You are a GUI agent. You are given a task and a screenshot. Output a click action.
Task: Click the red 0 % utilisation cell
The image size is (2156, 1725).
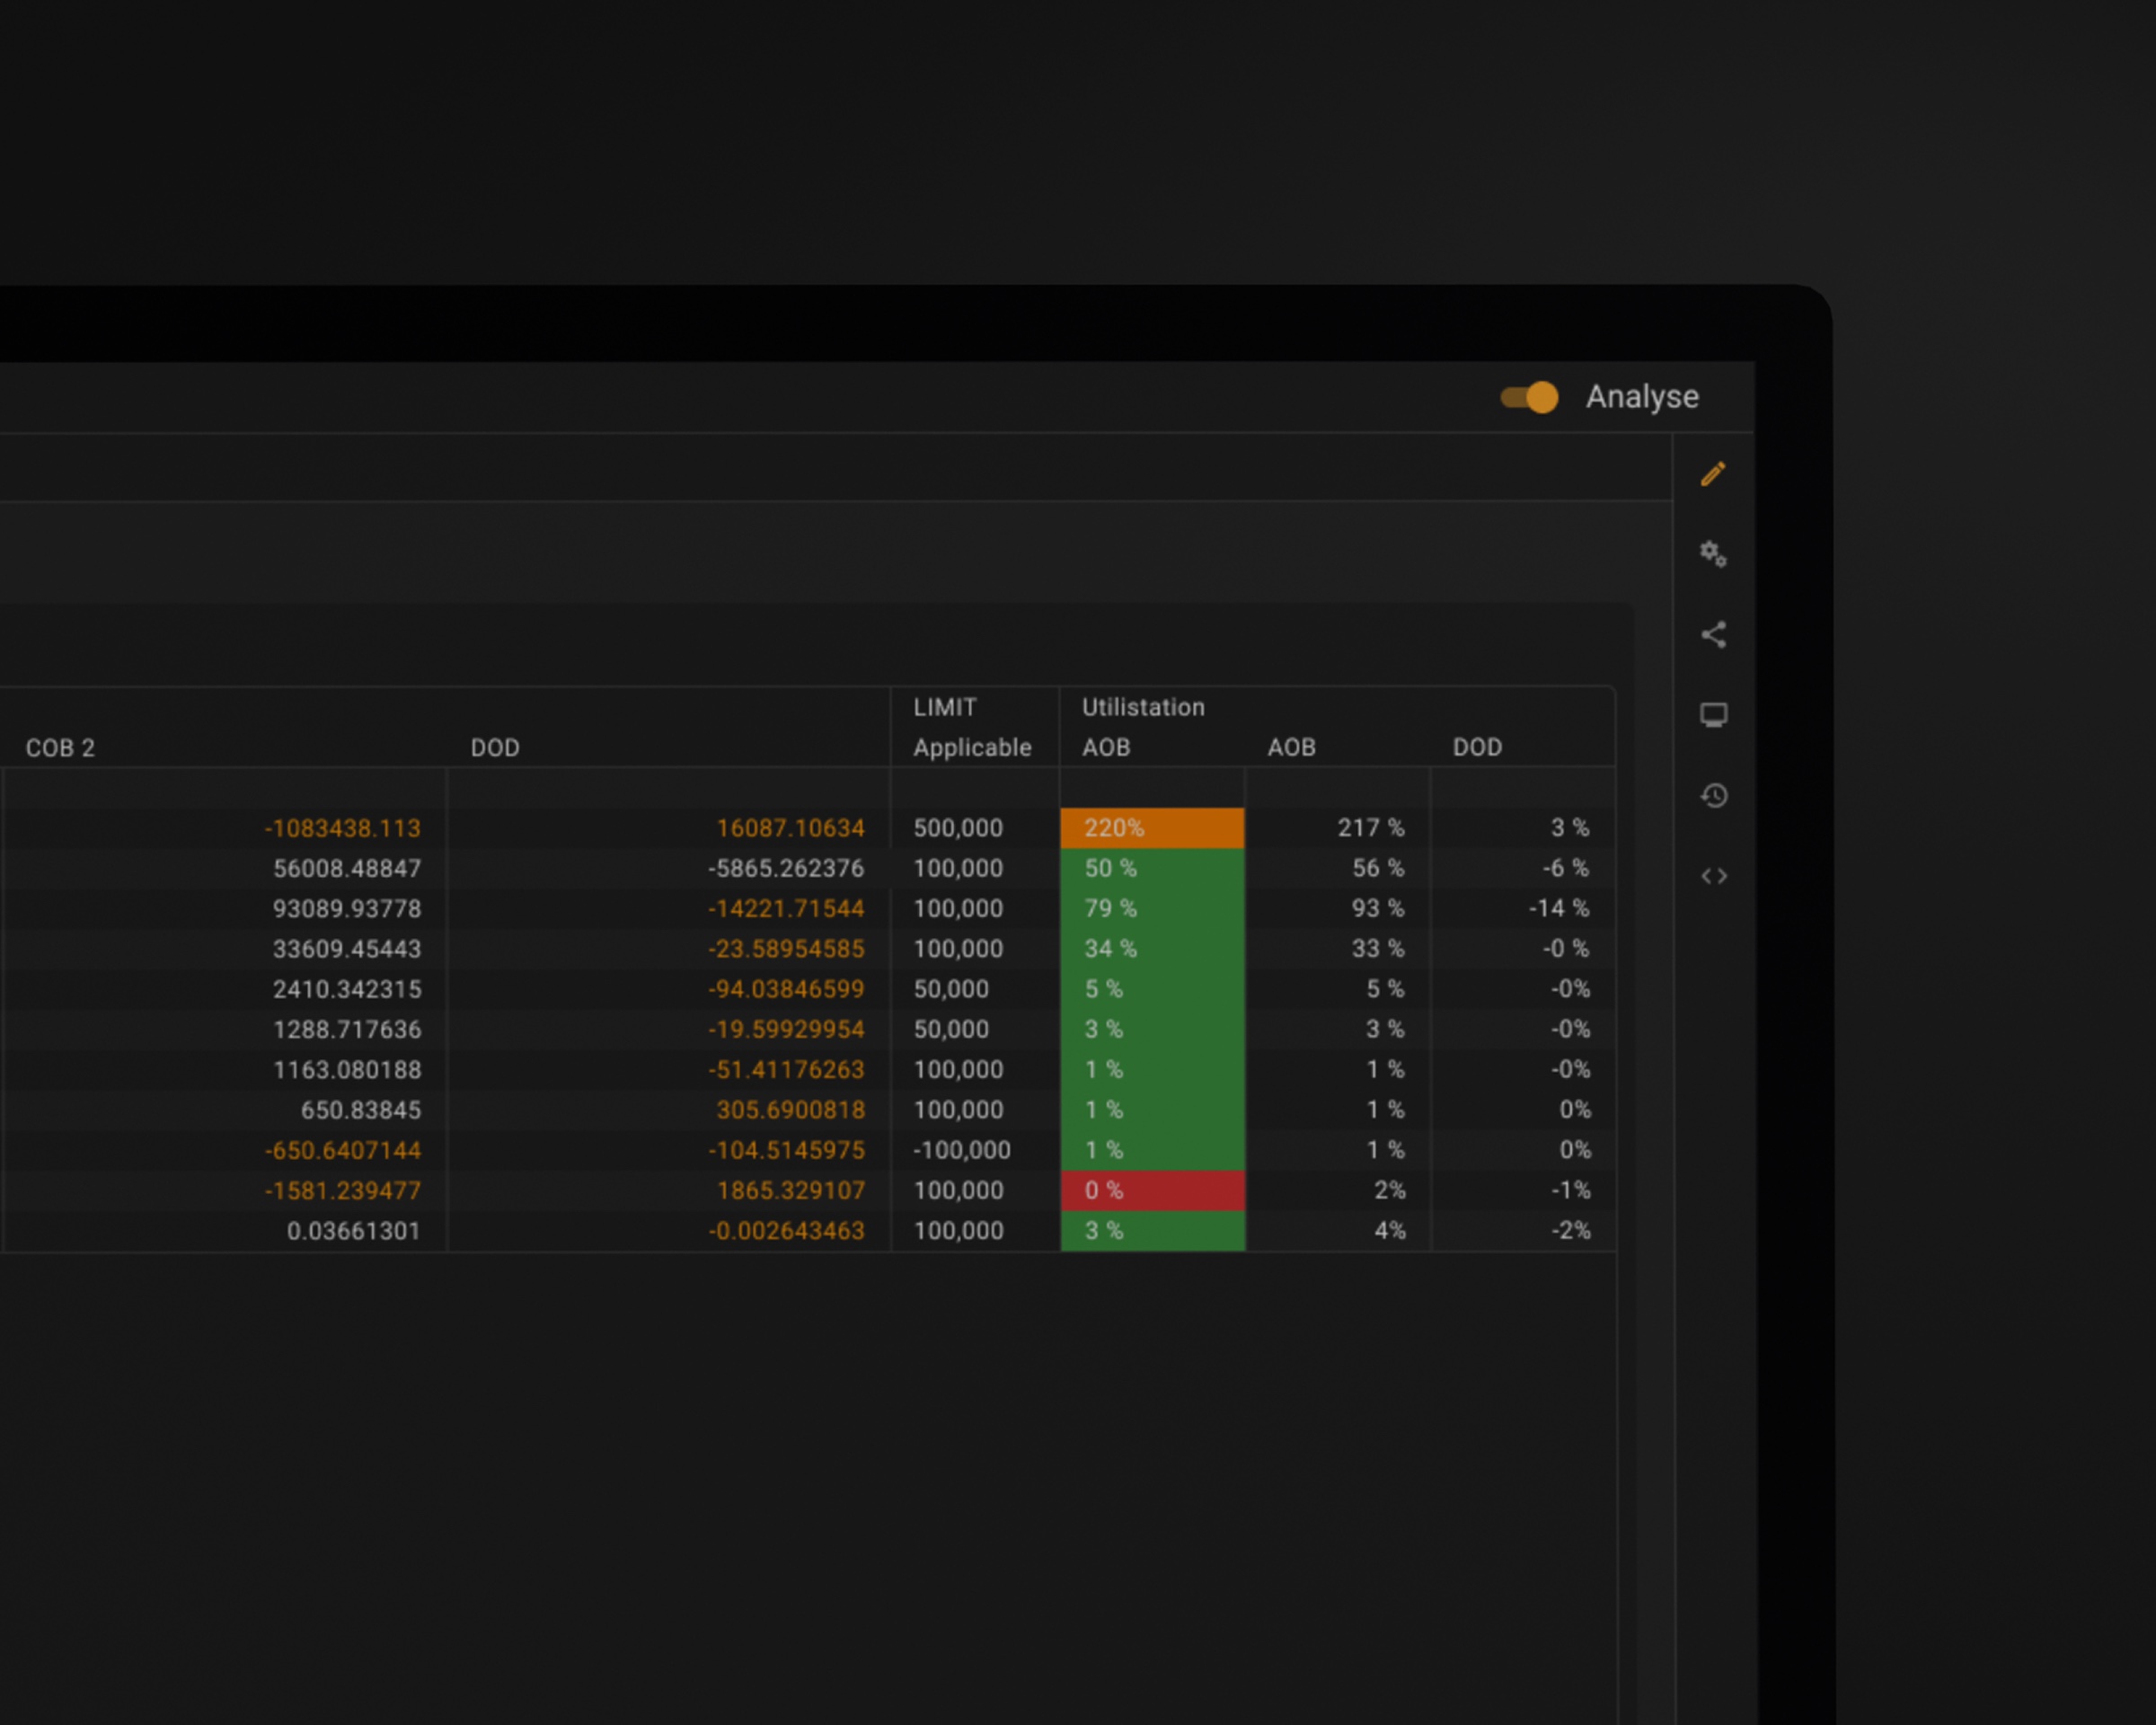[1152, 1190]
